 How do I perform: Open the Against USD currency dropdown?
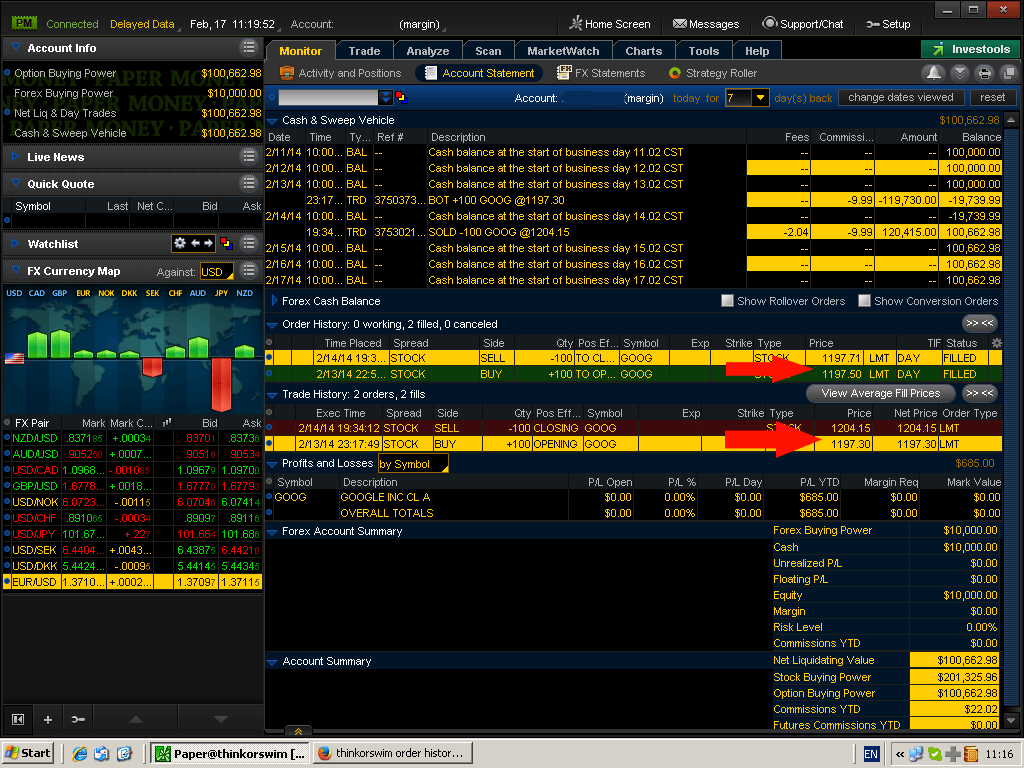coord(217,272)
